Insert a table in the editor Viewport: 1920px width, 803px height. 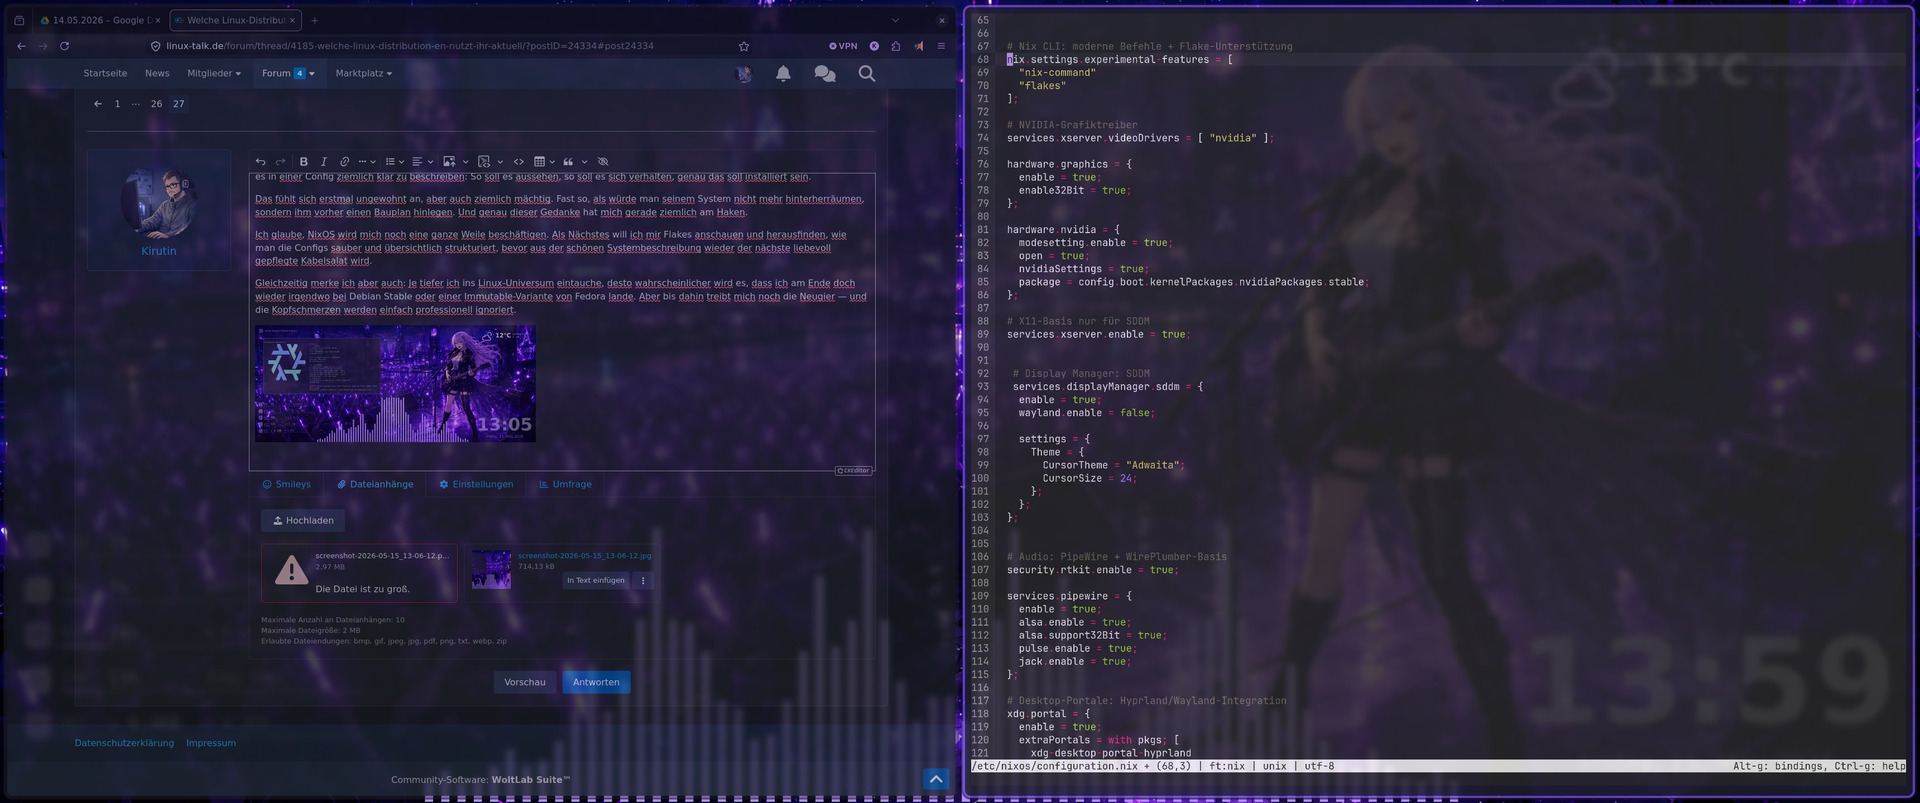coord(539,161)
